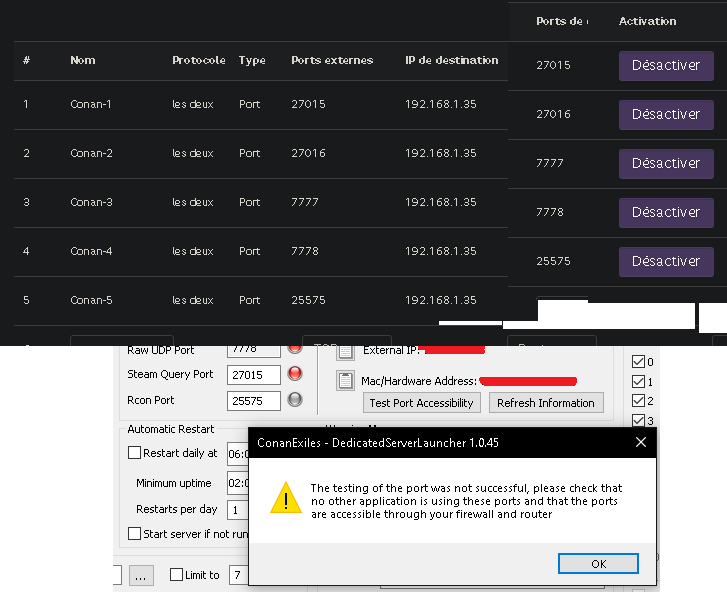Uncheck the checkbox labeled 2
This screenshot has width=727, height=603.
point(638,401)
